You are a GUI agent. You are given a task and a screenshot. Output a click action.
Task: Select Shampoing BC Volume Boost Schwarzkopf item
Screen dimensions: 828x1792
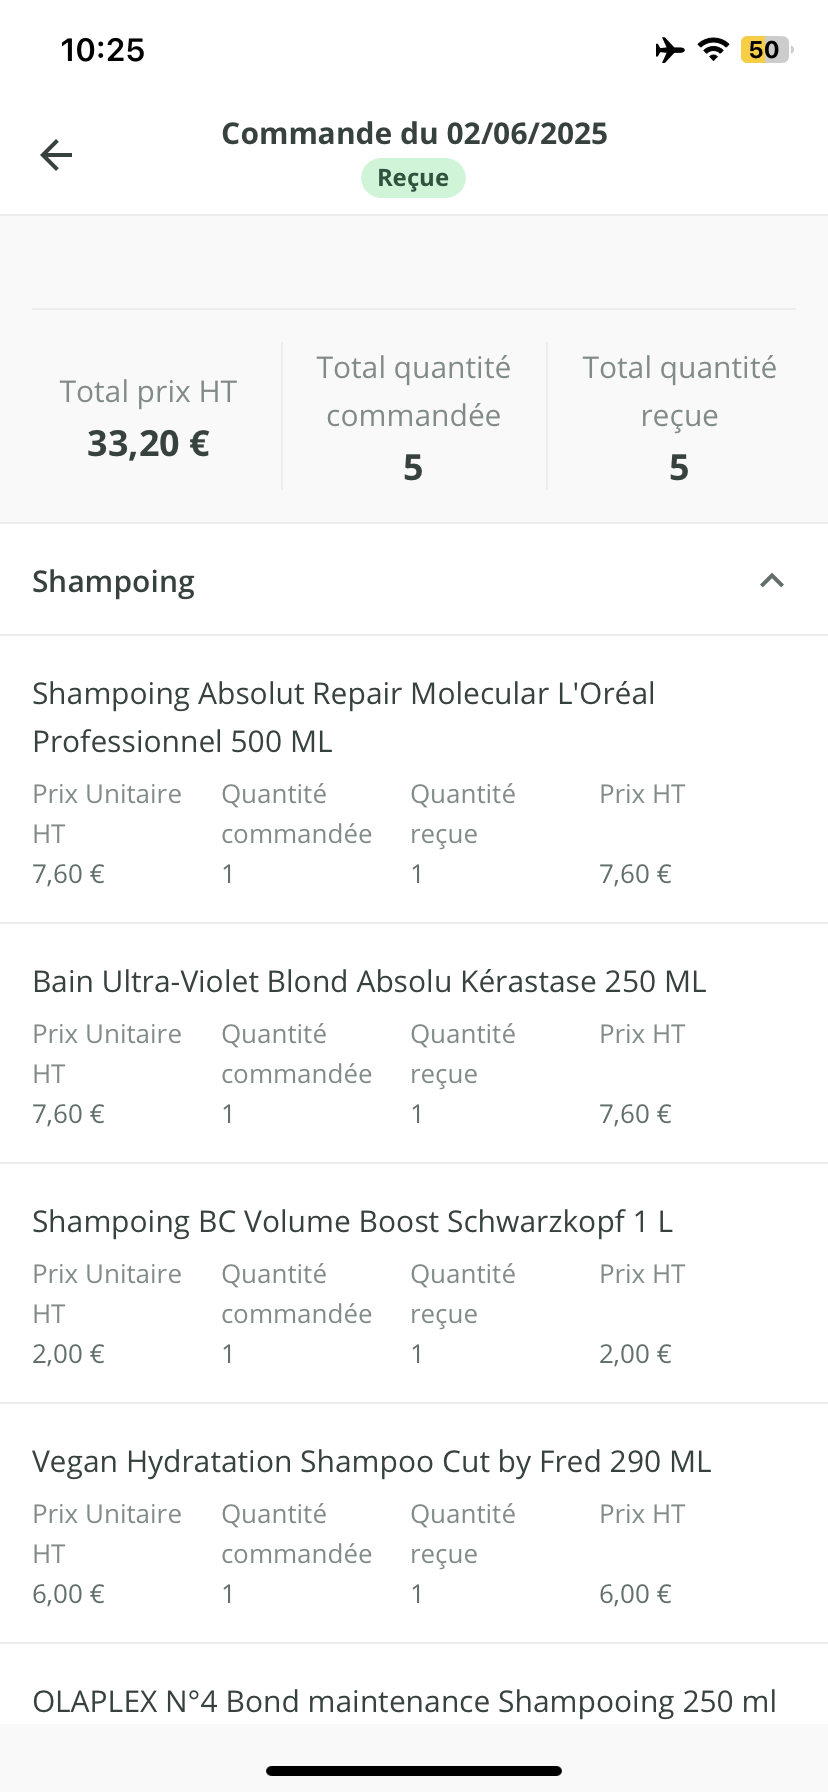(352, 1221)
